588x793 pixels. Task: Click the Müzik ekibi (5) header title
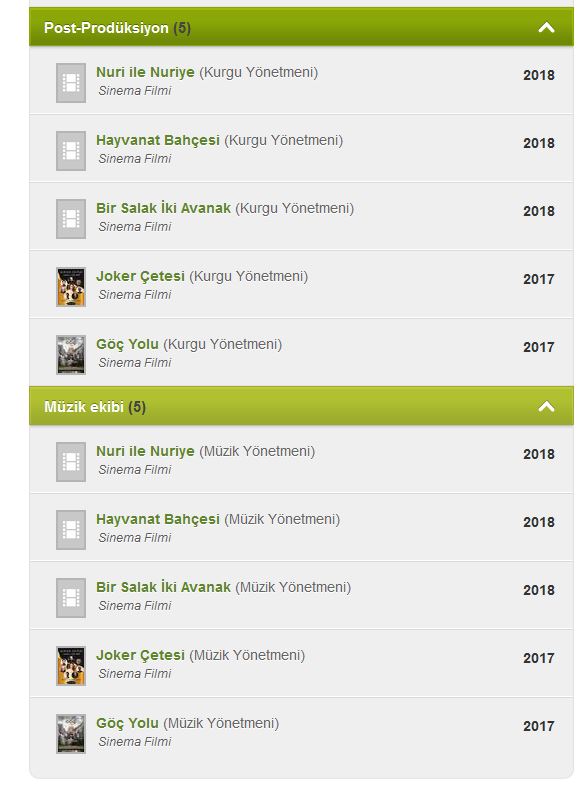point(95,407)
